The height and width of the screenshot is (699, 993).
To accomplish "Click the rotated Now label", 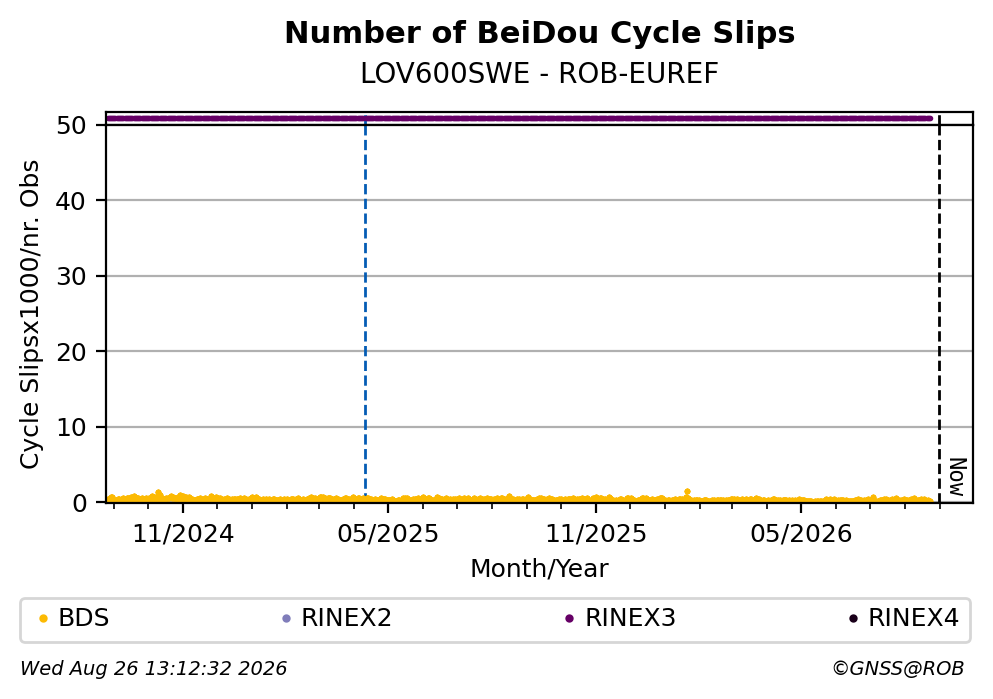I will (x=958, y=477).
